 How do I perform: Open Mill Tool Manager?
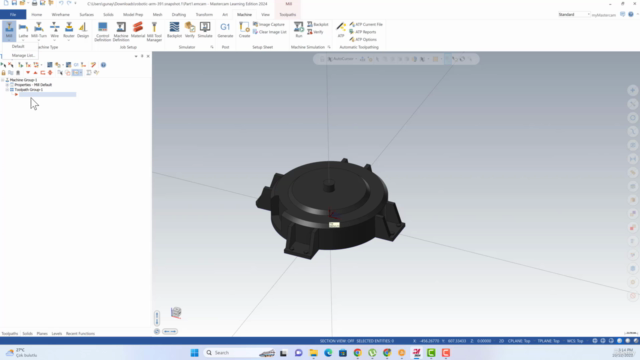(x=154, y=31)
